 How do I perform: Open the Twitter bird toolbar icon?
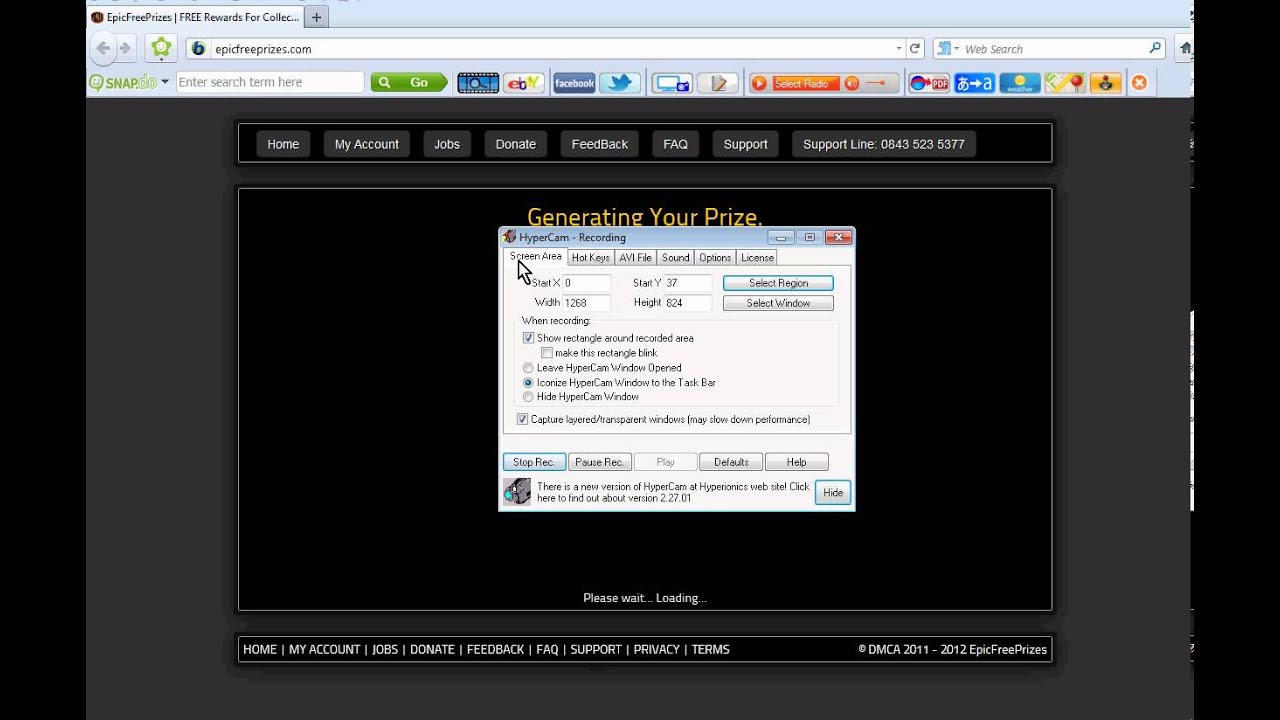[x=620, y=83]
